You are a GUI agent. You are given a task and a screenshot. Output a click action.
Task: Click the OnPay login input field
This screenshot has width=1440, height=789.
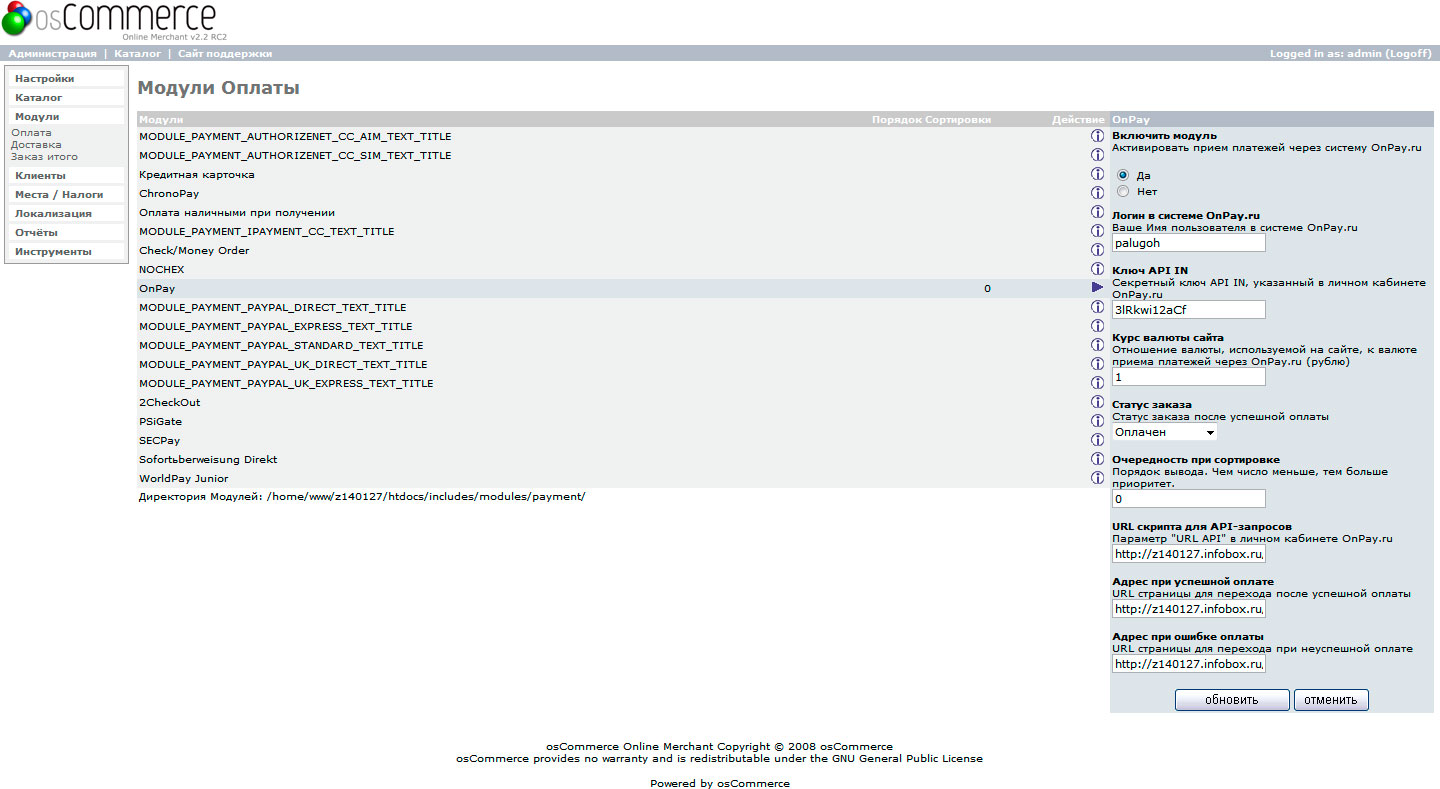pyautogui.click(x=1188, y=243)
